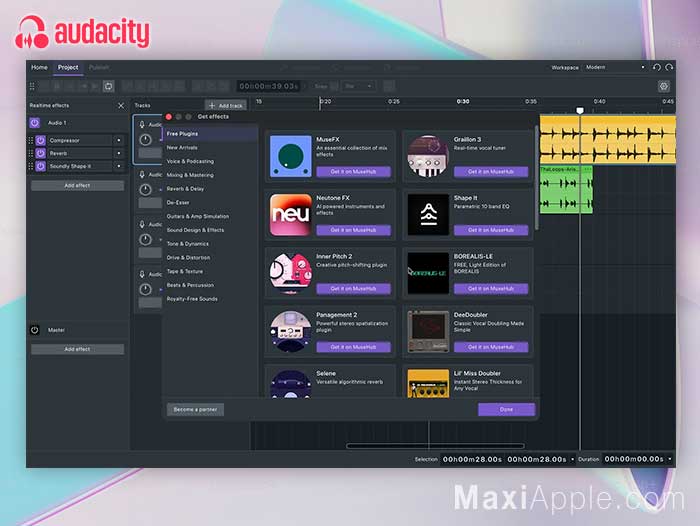Image resolution: width=700 pixels, height=526 pixels.
Task: Select the Tape & Texture category
Action: (210, 271)
